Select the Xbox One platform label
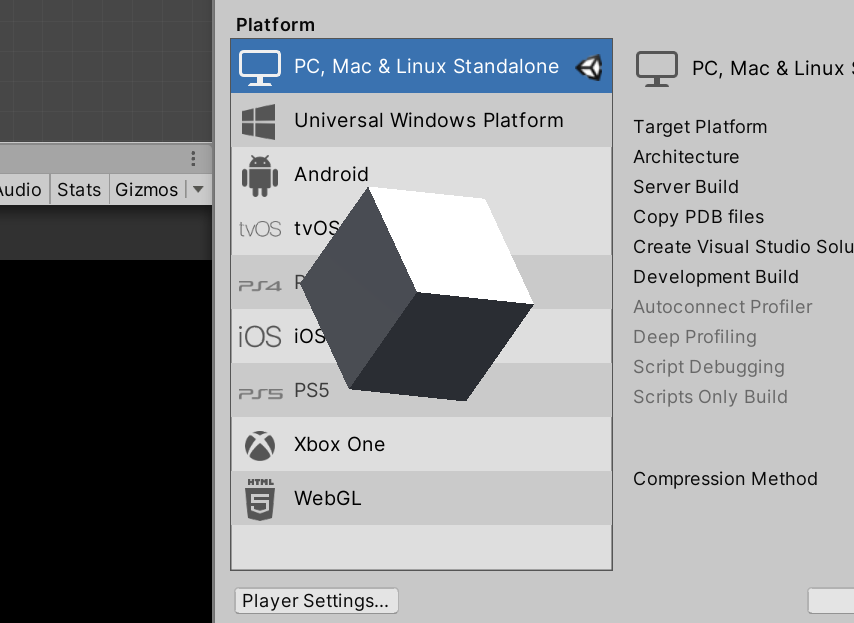Screen dimensions: 854x623 [339, 444]
